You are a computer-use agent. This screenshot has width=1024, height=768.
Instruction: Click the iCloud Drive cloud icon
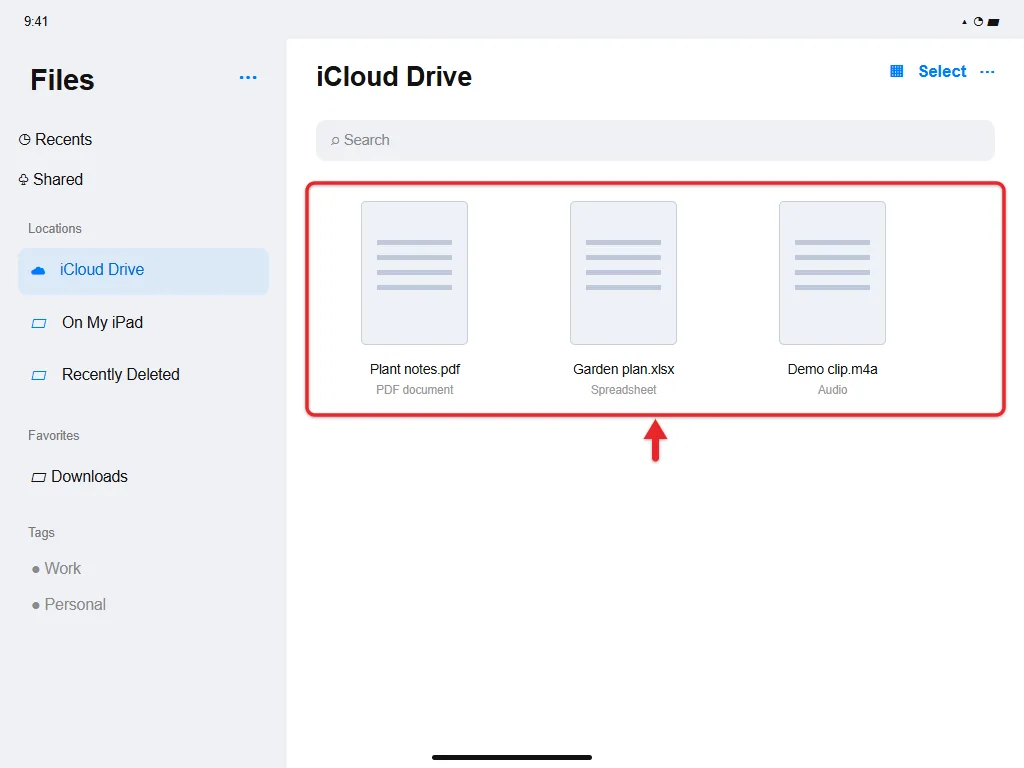39,270
